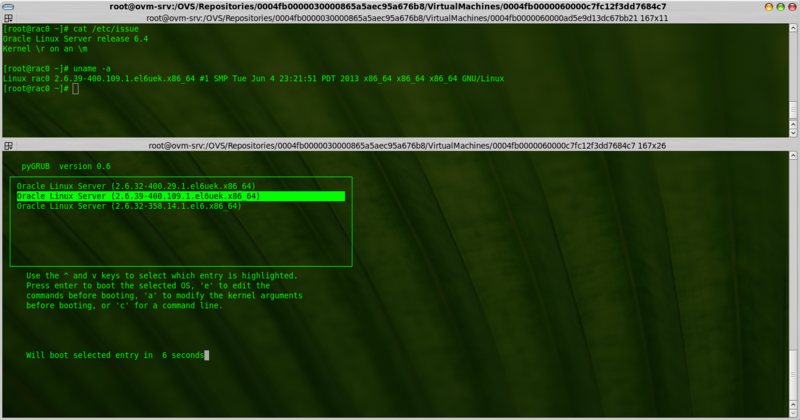
Task: Click 'commands before booting' help line
Action: click(164, 295)
